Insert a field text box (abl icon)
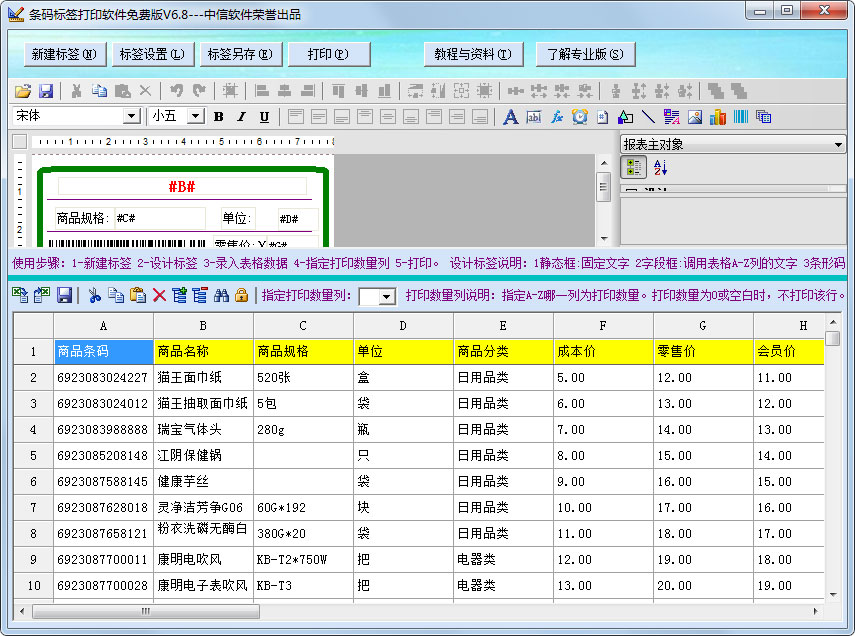This screenshot has height=636, width=855. tap(534, 117)
